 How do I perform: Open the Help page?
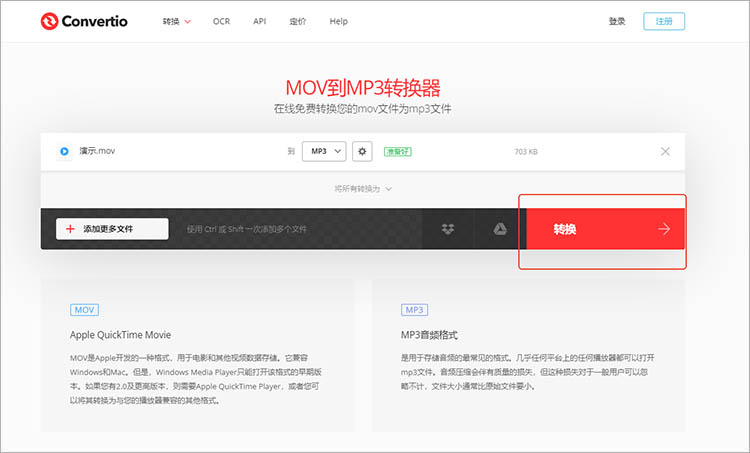[x=338, y=21]
